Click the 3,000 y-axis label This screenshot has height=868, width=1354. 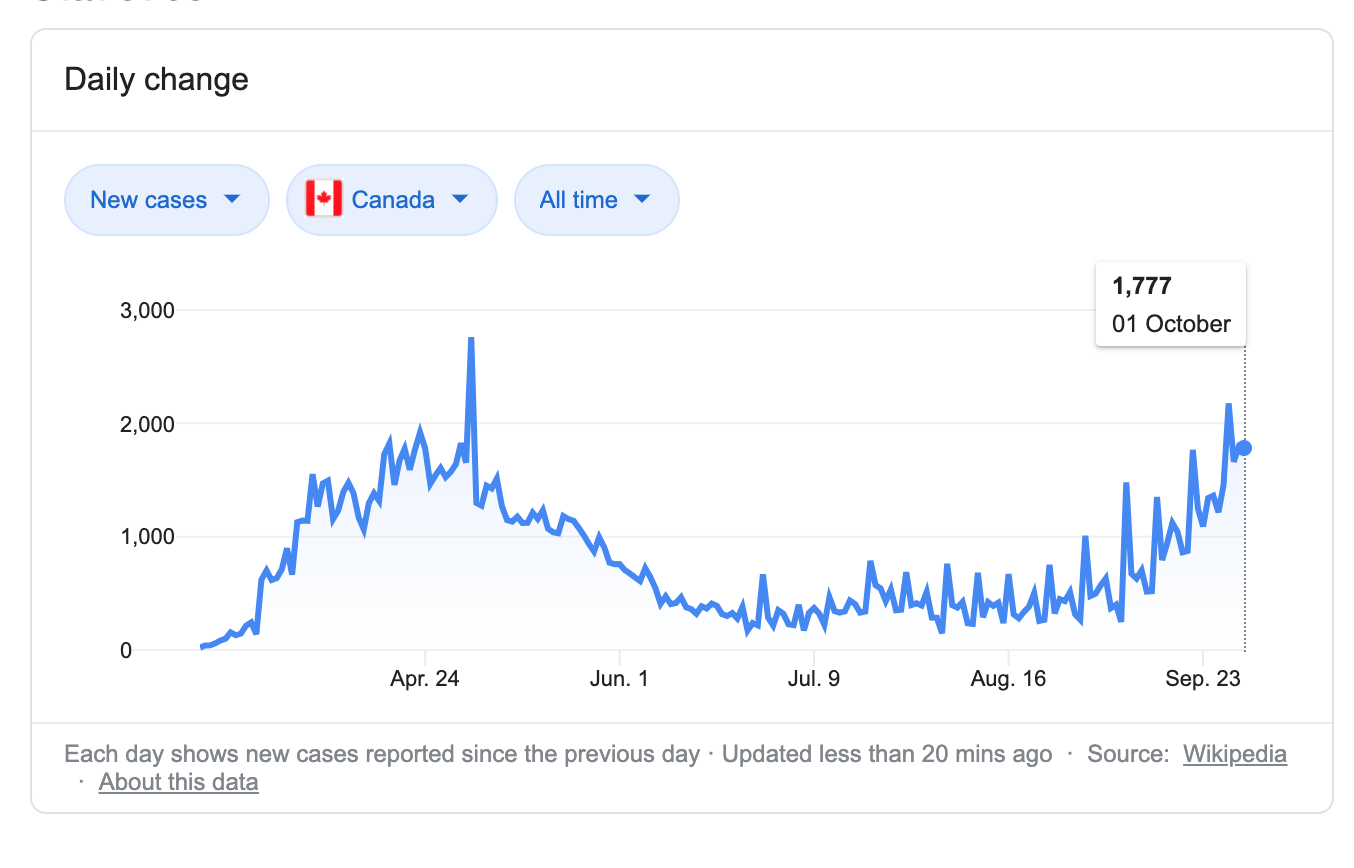(147, 310)
